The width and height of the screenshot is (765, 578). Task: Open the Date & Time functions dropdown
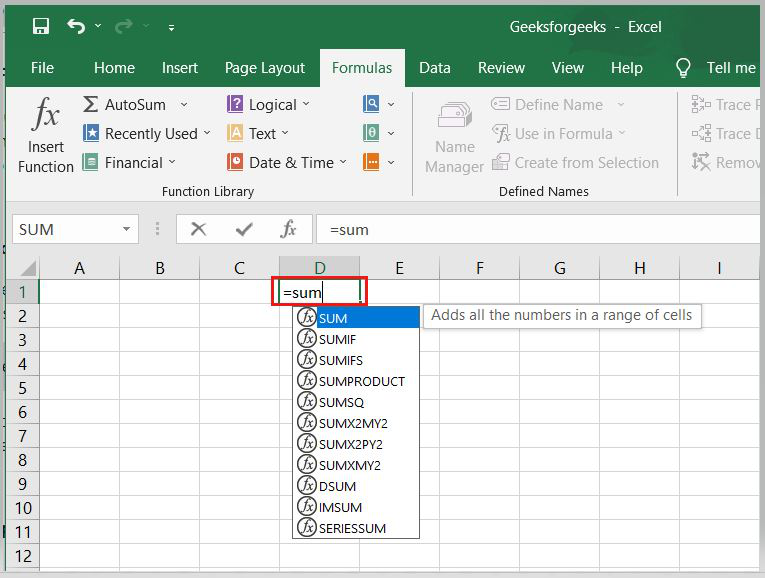(287, 162)
